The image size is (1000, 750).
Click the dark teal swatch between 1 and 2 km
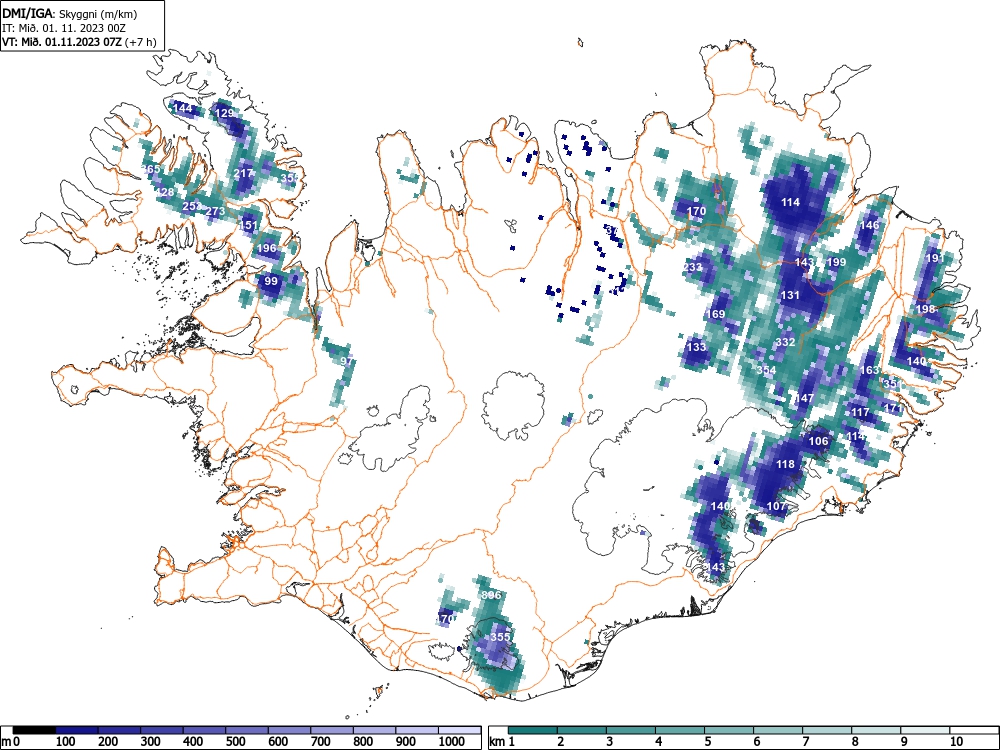pyautogui.click(x=533, y=730)
